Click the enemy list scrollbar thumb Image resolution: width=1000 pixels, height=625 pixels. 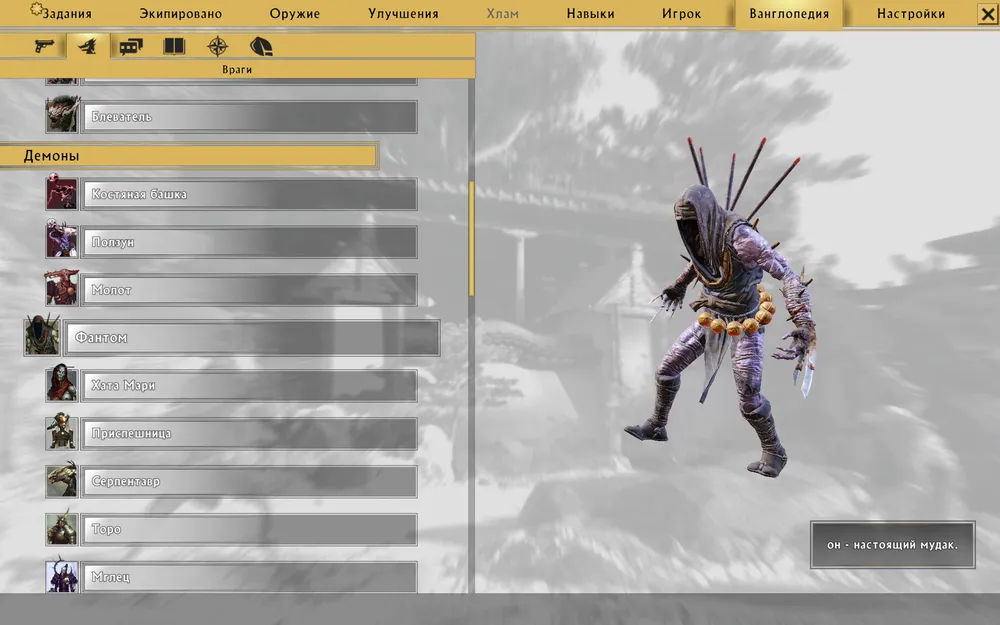(x=471, y=238)
